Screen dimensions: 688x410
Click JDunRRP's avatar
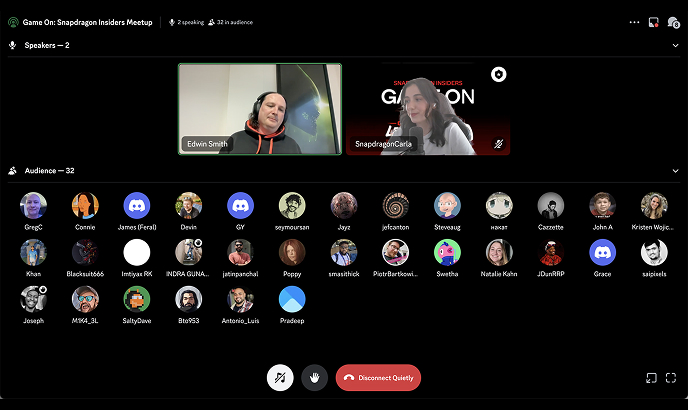(551, 252)
